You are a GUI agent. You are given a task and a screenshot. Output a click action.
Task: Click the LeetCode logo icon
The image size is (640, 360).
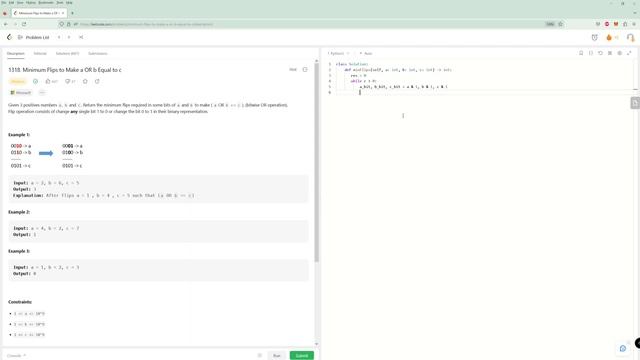coord(9,37)
